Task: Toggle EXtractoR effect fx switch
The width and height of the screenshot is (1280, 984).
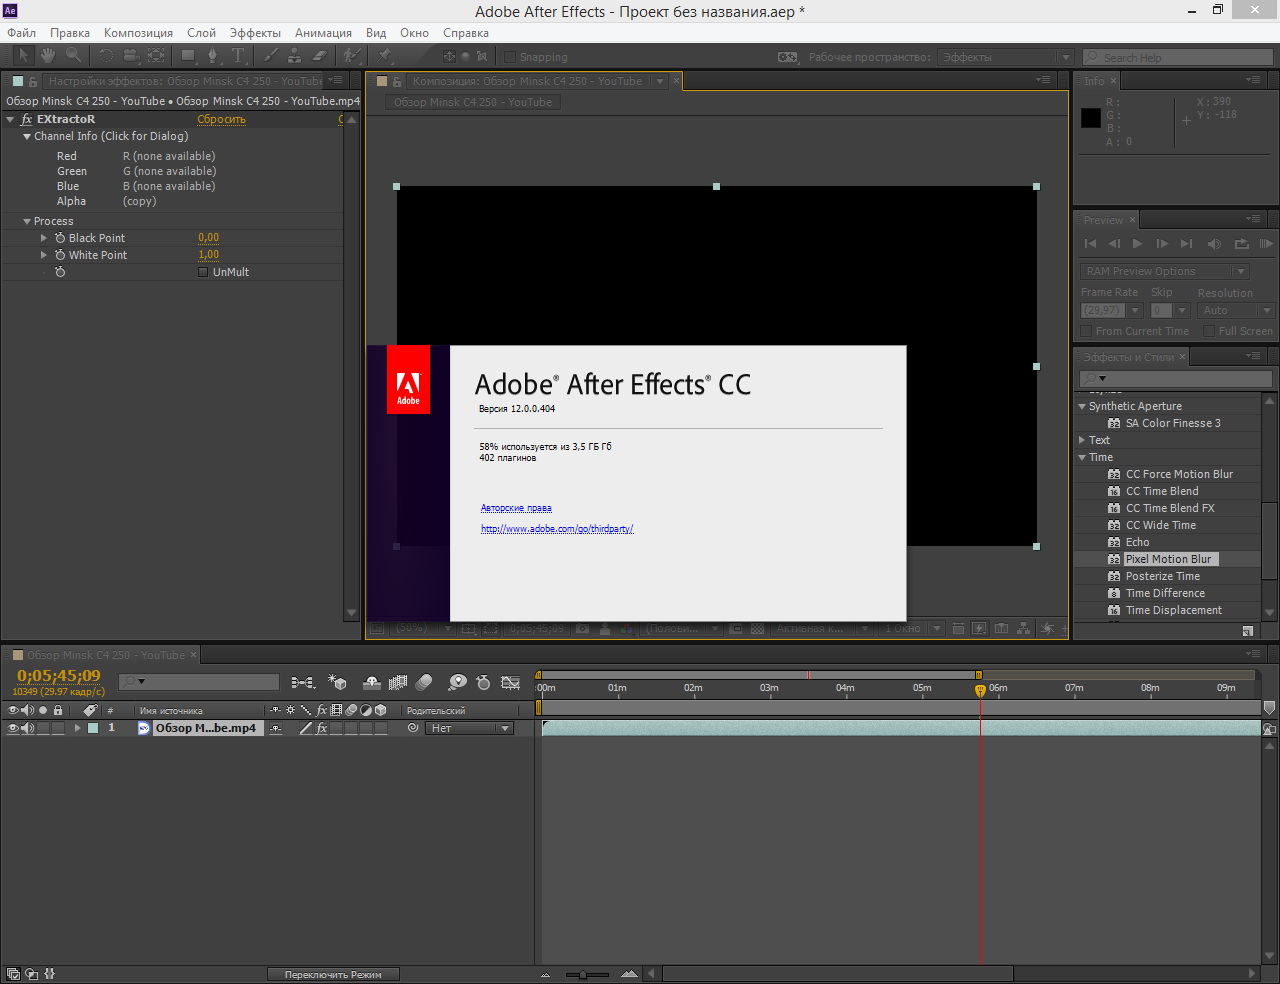Action: 26,119
